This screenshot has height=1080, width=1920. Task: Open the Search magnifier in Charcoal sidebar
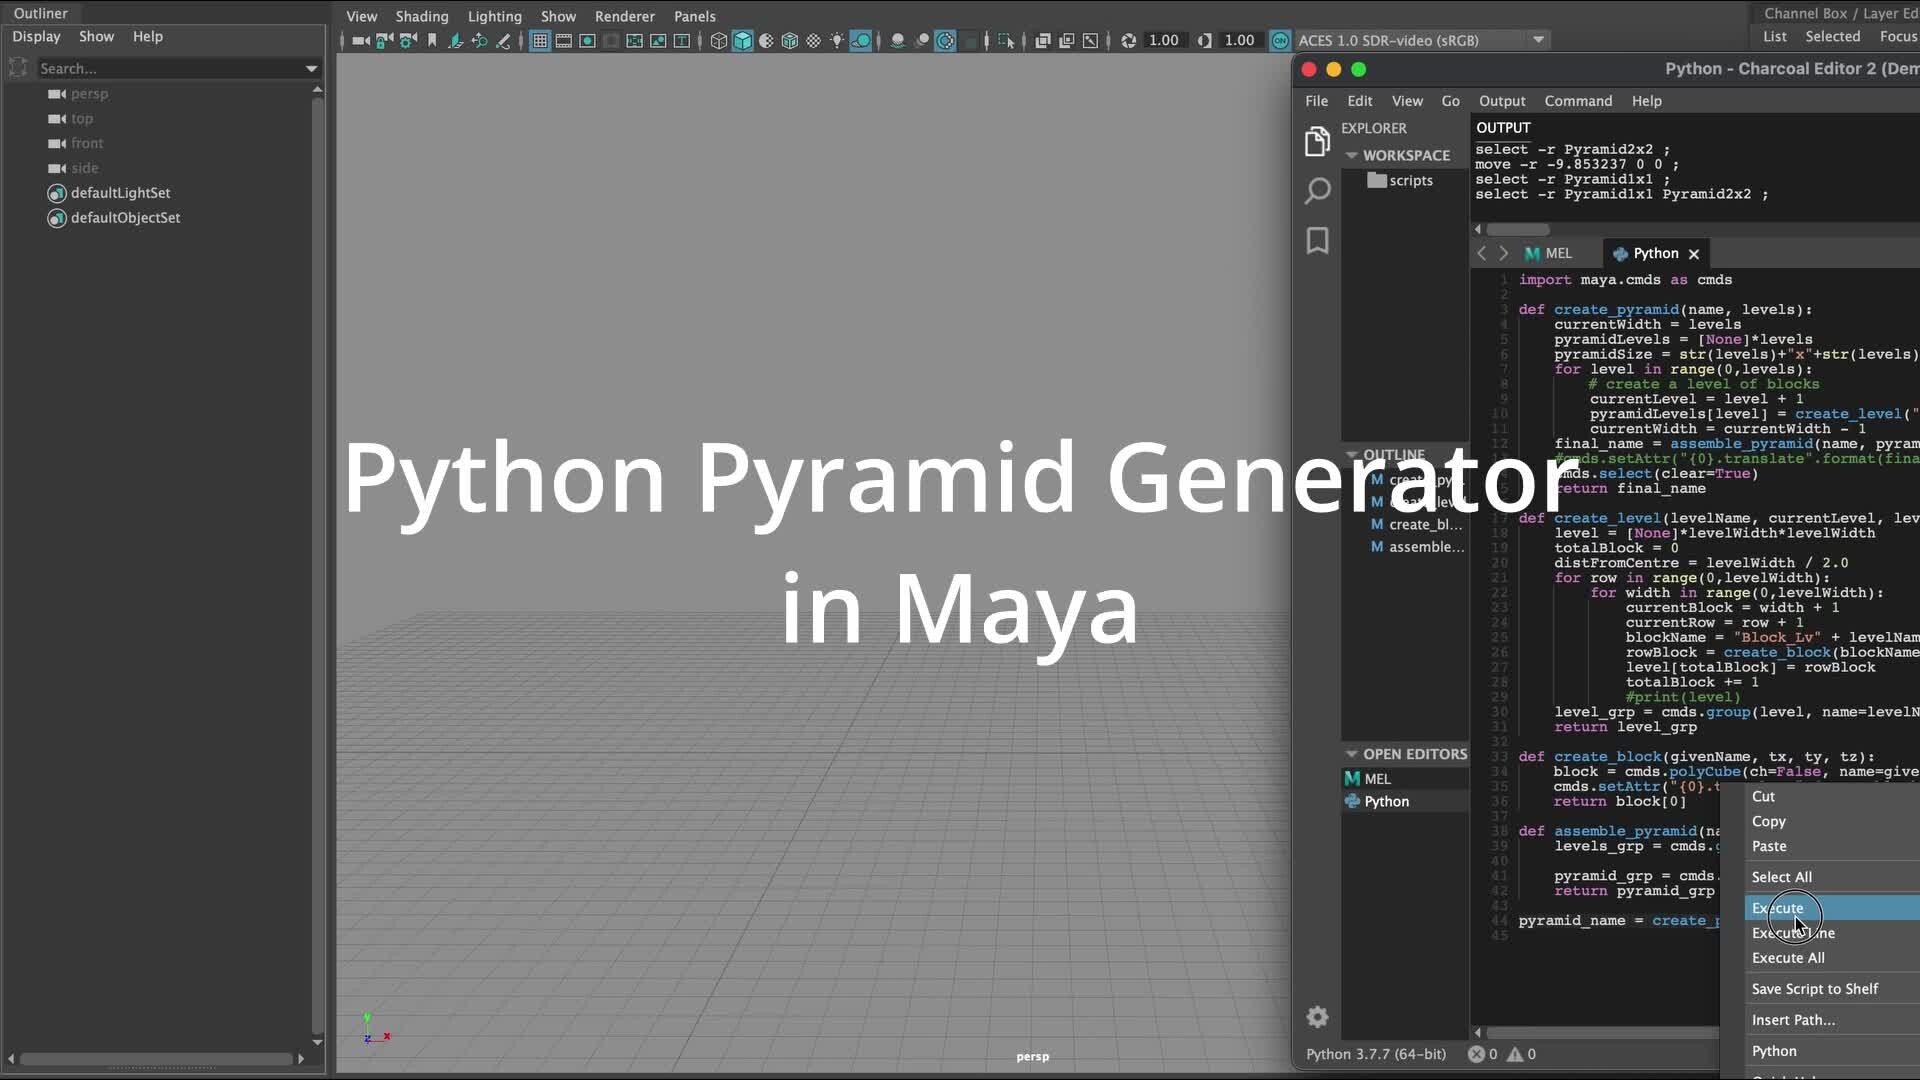(x=1317, y=190)
